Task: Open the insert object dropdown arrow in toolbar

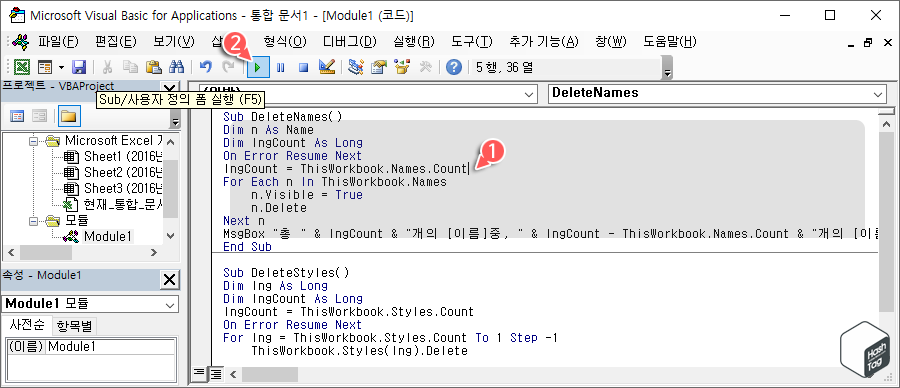Action: tap(61, 68)
